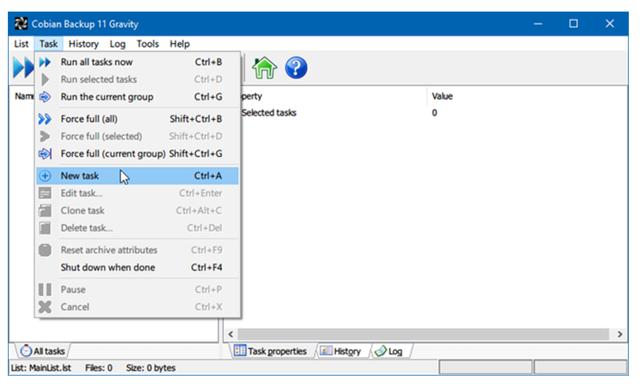Click the Delete task menu icon

[x=45, y=228]
